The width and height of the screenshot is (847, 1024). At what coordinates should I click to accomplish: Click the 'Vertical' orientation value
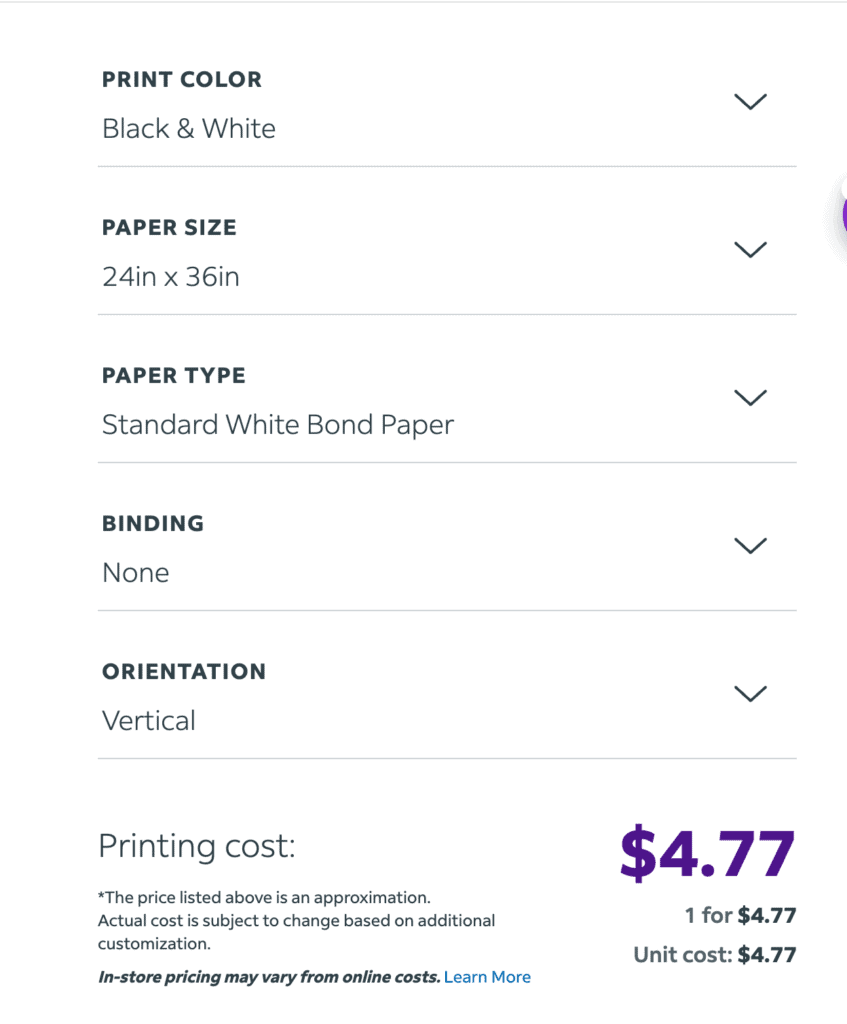click(x=148, y=720)
